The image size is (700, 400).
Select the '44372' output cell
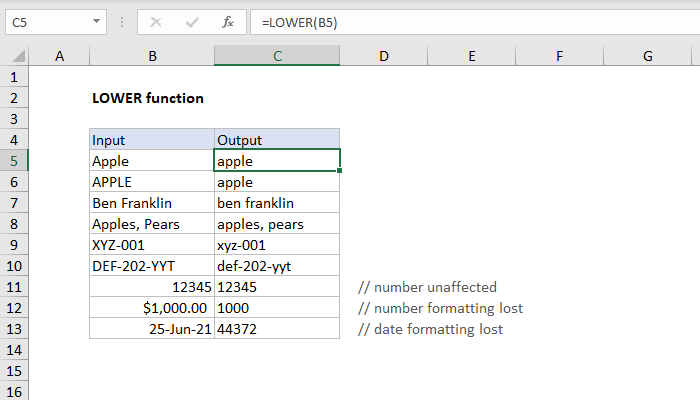tap(277, 329)
